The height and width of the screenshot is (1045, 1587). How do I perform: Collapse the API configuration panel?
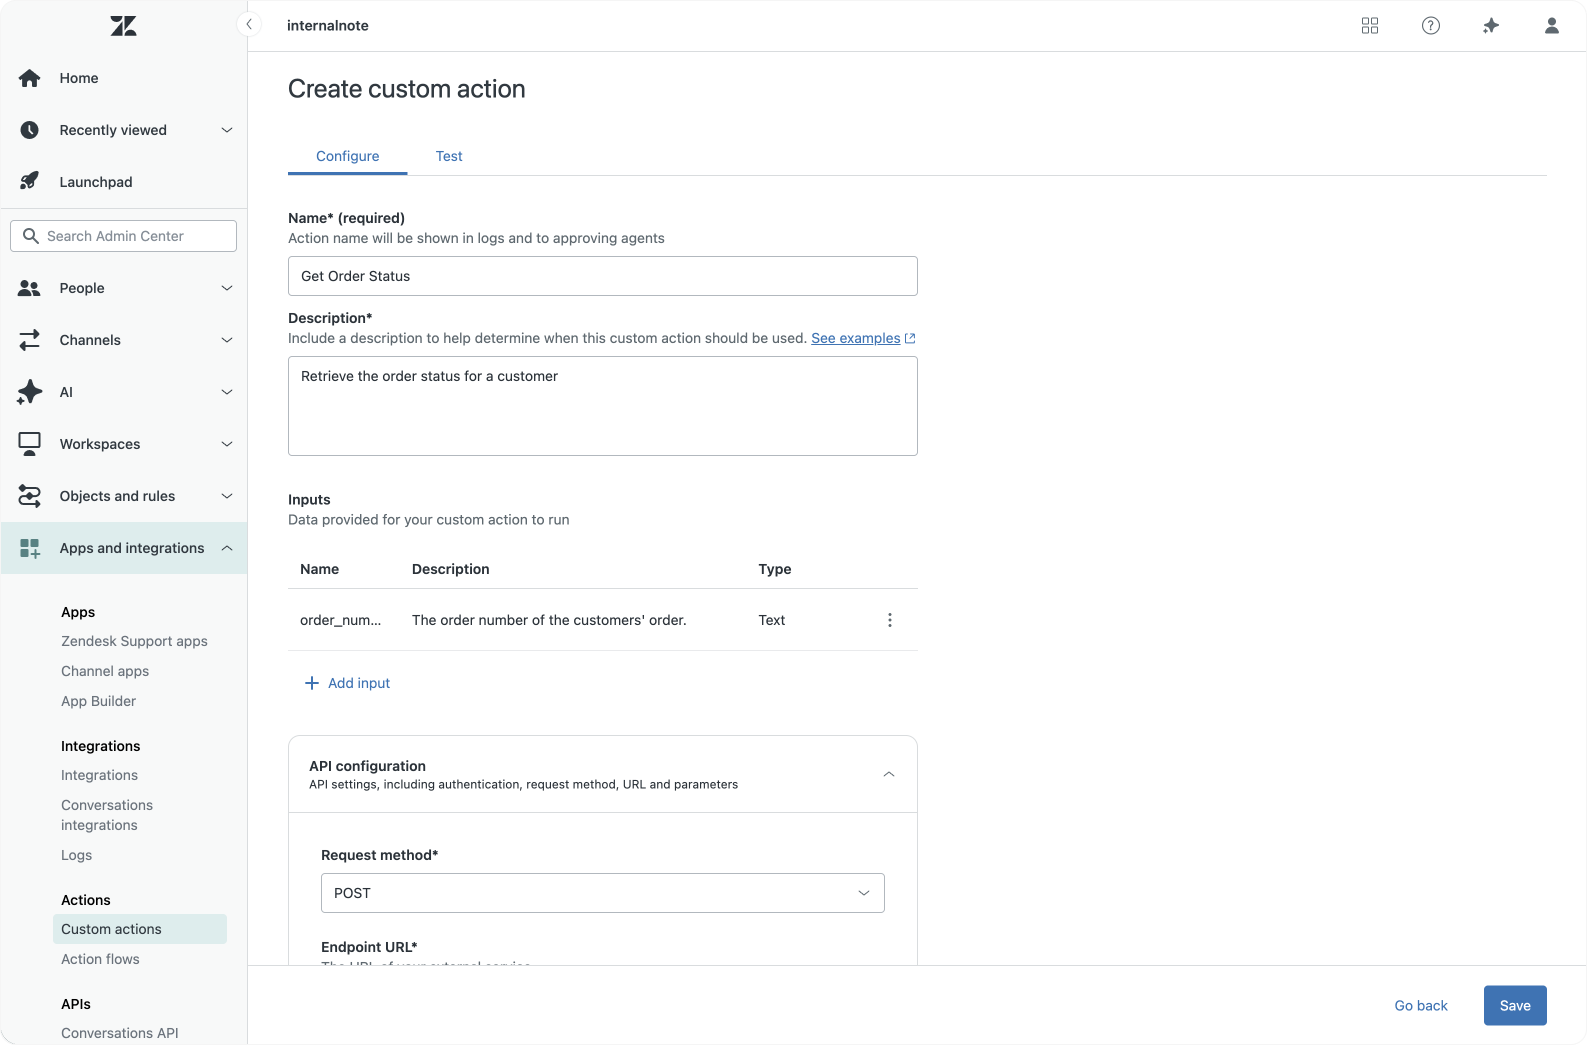click(888, 774)
